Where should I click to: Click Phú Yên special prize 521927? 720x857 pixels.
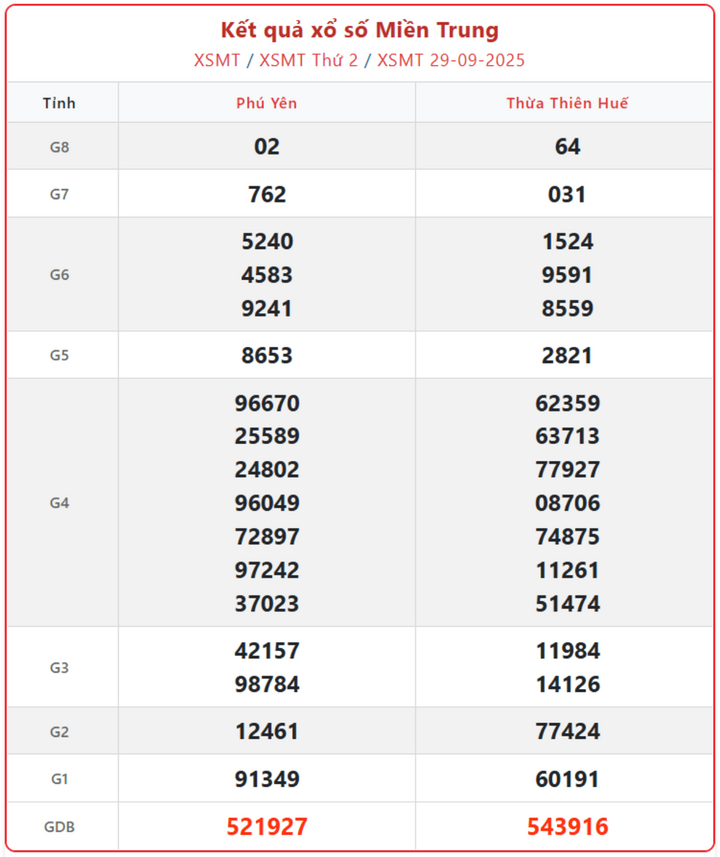tap(267, 827)
